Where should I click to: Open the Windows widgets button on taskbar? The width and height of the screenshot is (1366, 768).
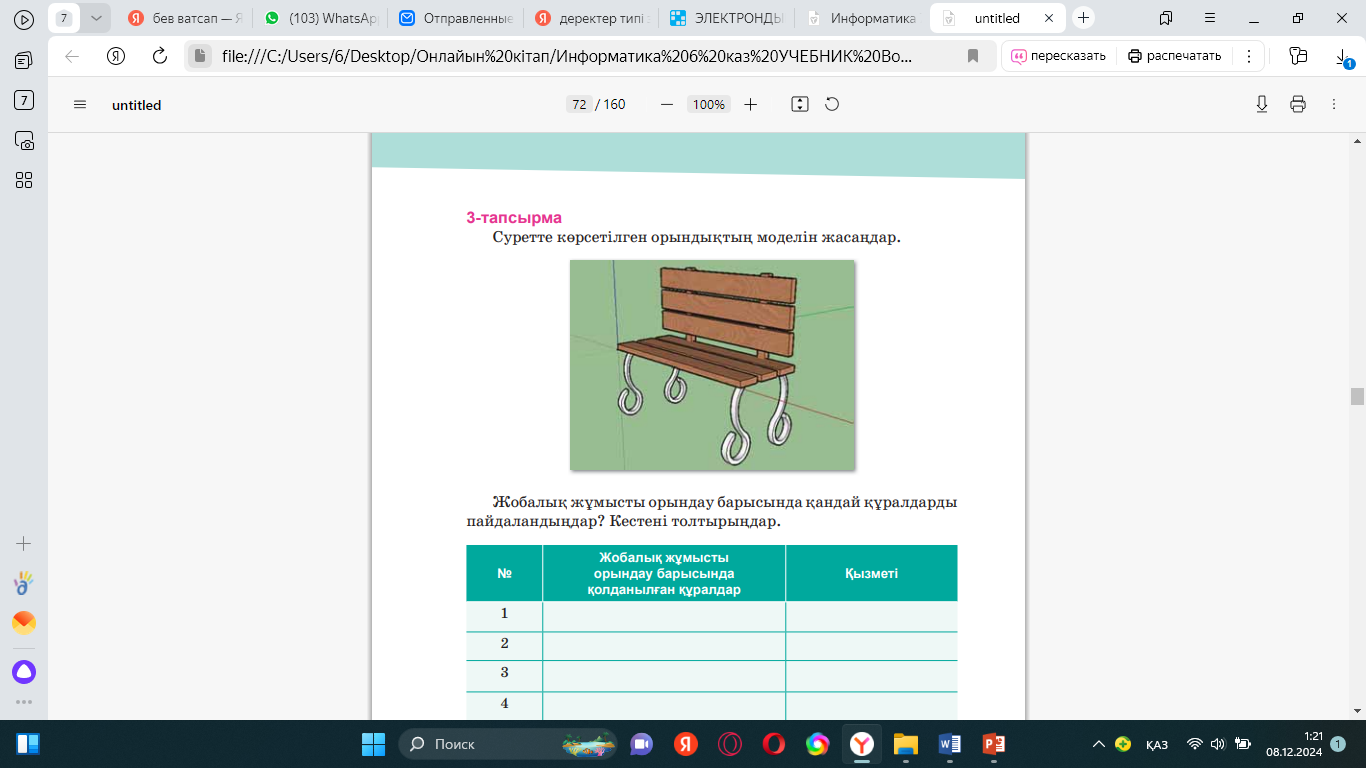[x=28, y=744]
